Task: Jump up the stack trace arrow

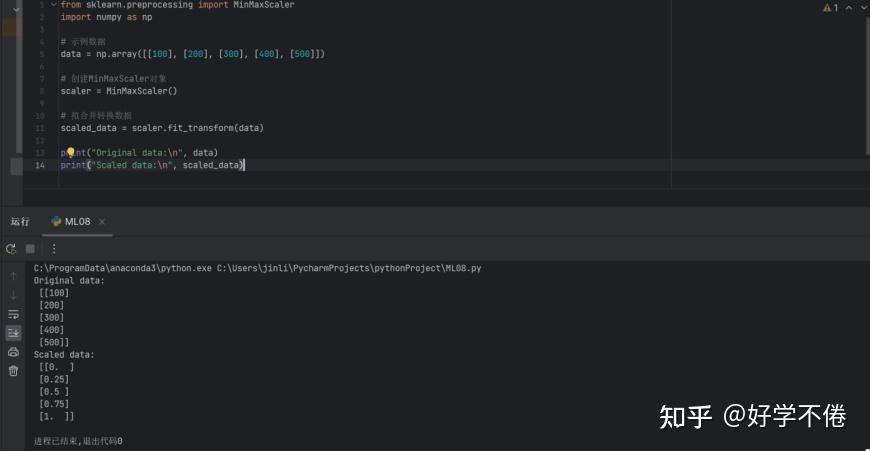Action: click(13, 276)
